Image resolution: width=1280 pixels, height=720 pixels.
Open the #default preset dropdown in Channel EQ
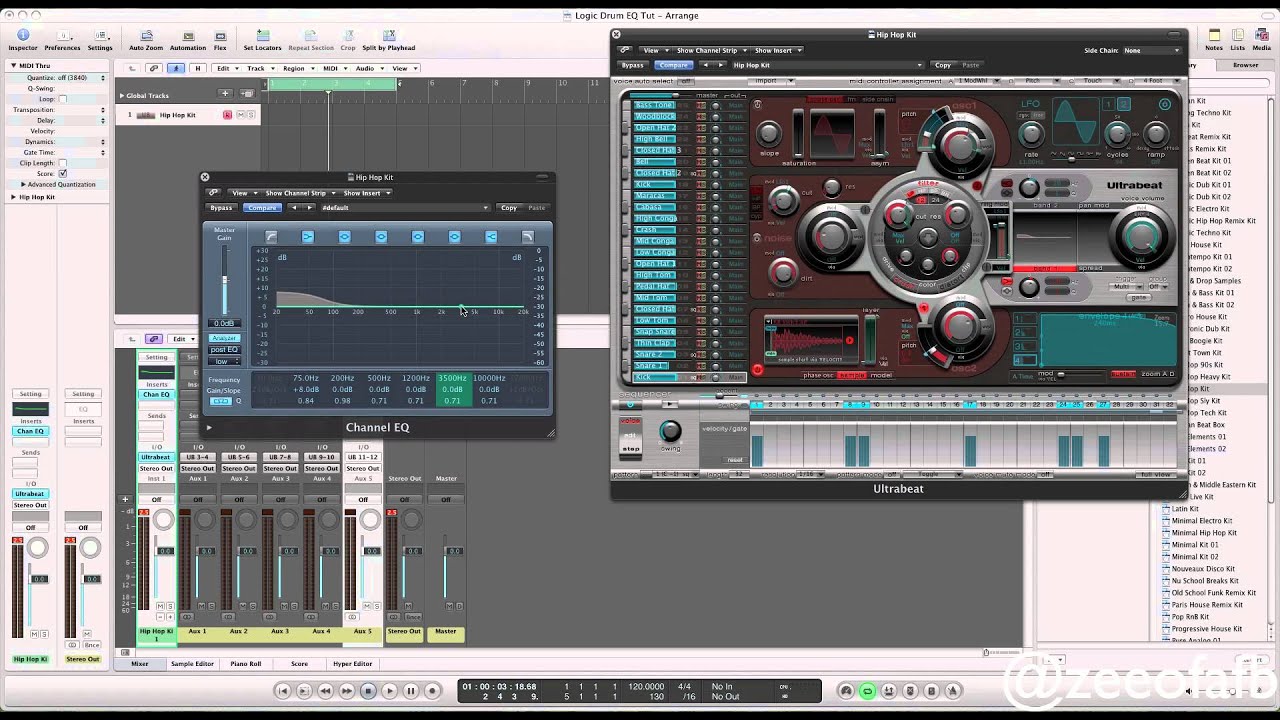(404, 208)
